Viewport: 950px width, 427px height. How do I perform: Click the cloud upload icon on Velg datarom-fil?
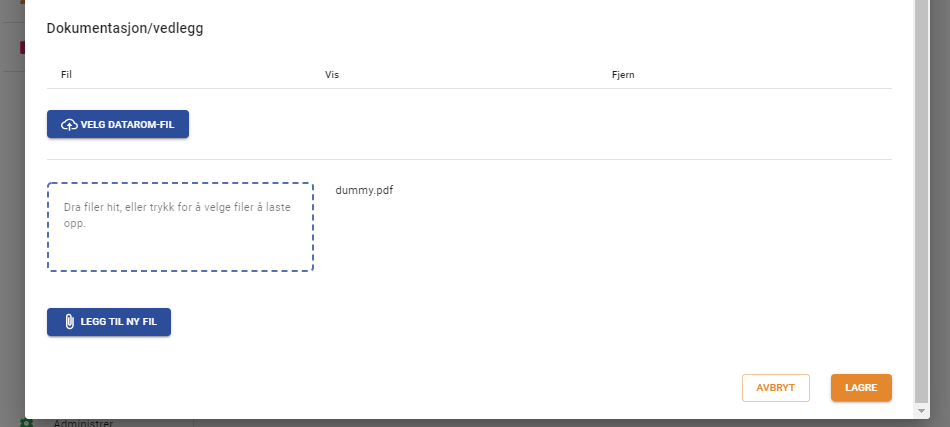tap(69, 125)
